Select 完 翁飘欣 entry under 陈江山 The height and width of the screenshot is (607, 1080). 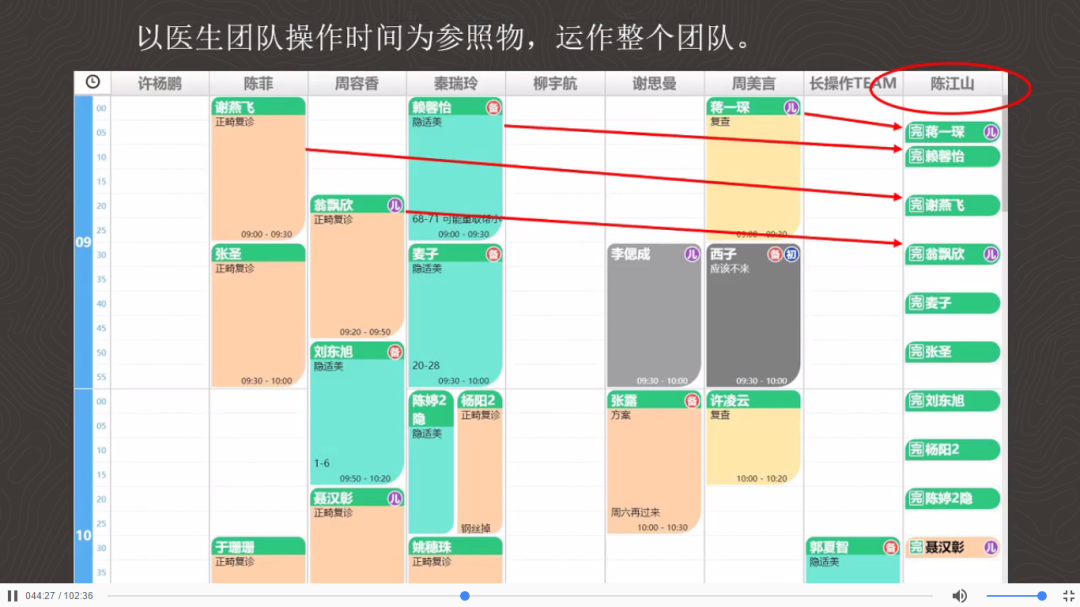[952, 254]
